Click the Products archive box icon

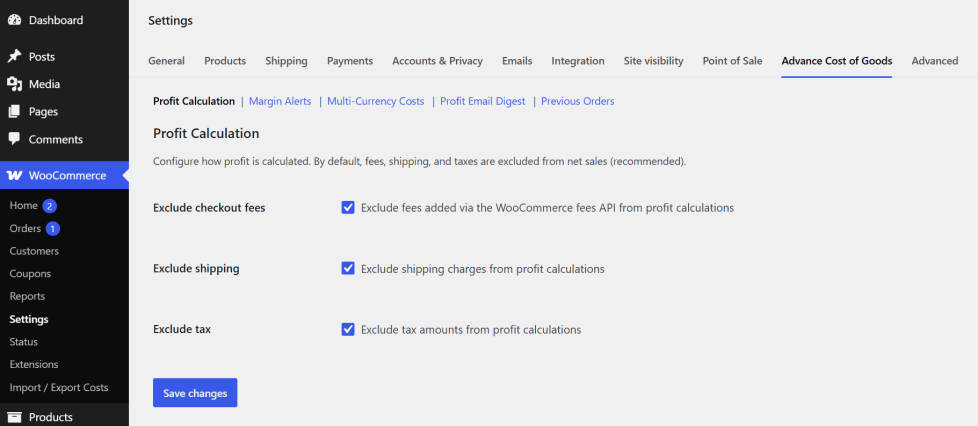[x=14, y=417]
